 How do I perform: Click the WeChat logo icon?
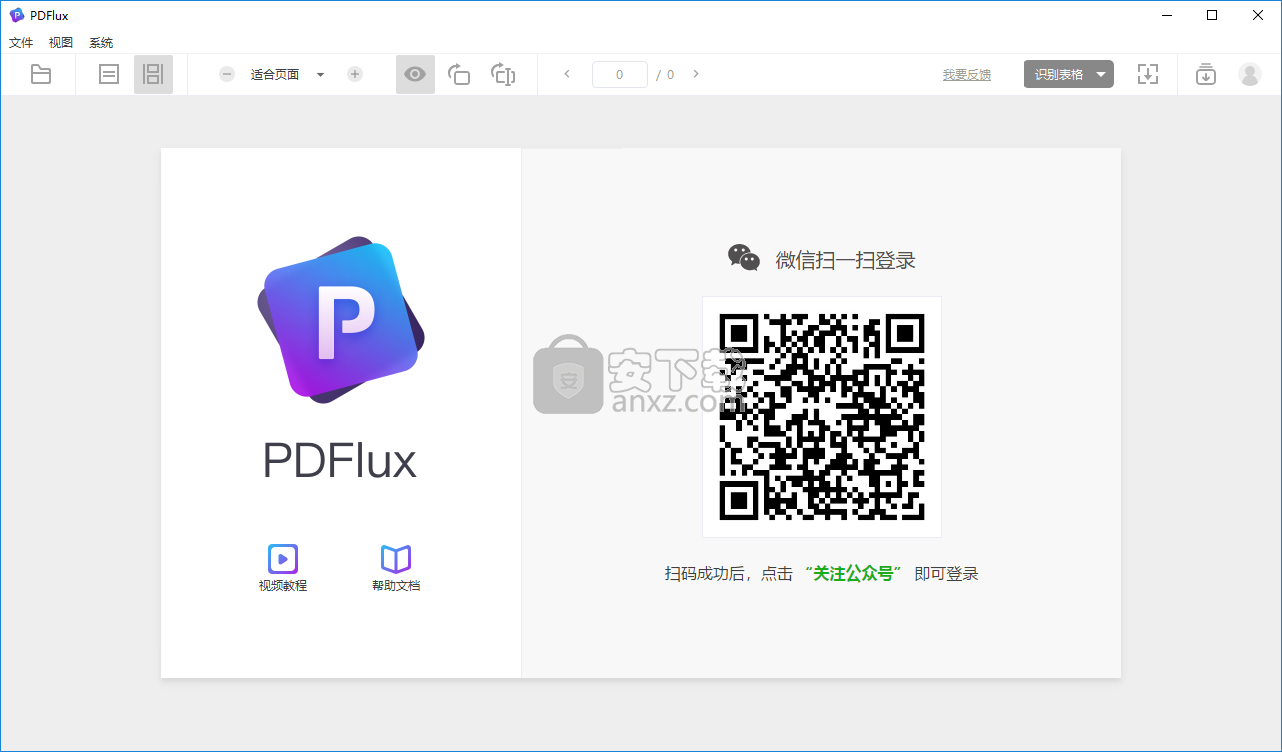click(x=744, y=258)
